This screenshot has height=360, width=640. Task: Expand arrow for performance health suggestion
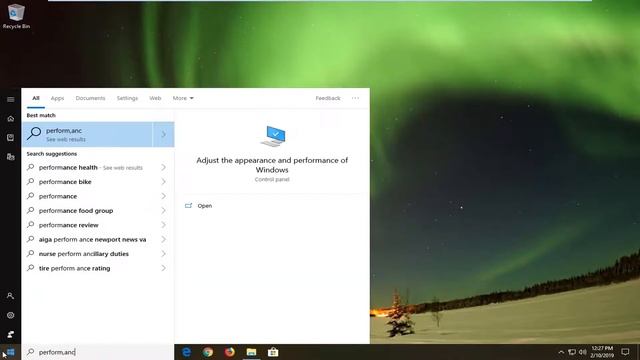pyautogui.click(x=163, y=167)
